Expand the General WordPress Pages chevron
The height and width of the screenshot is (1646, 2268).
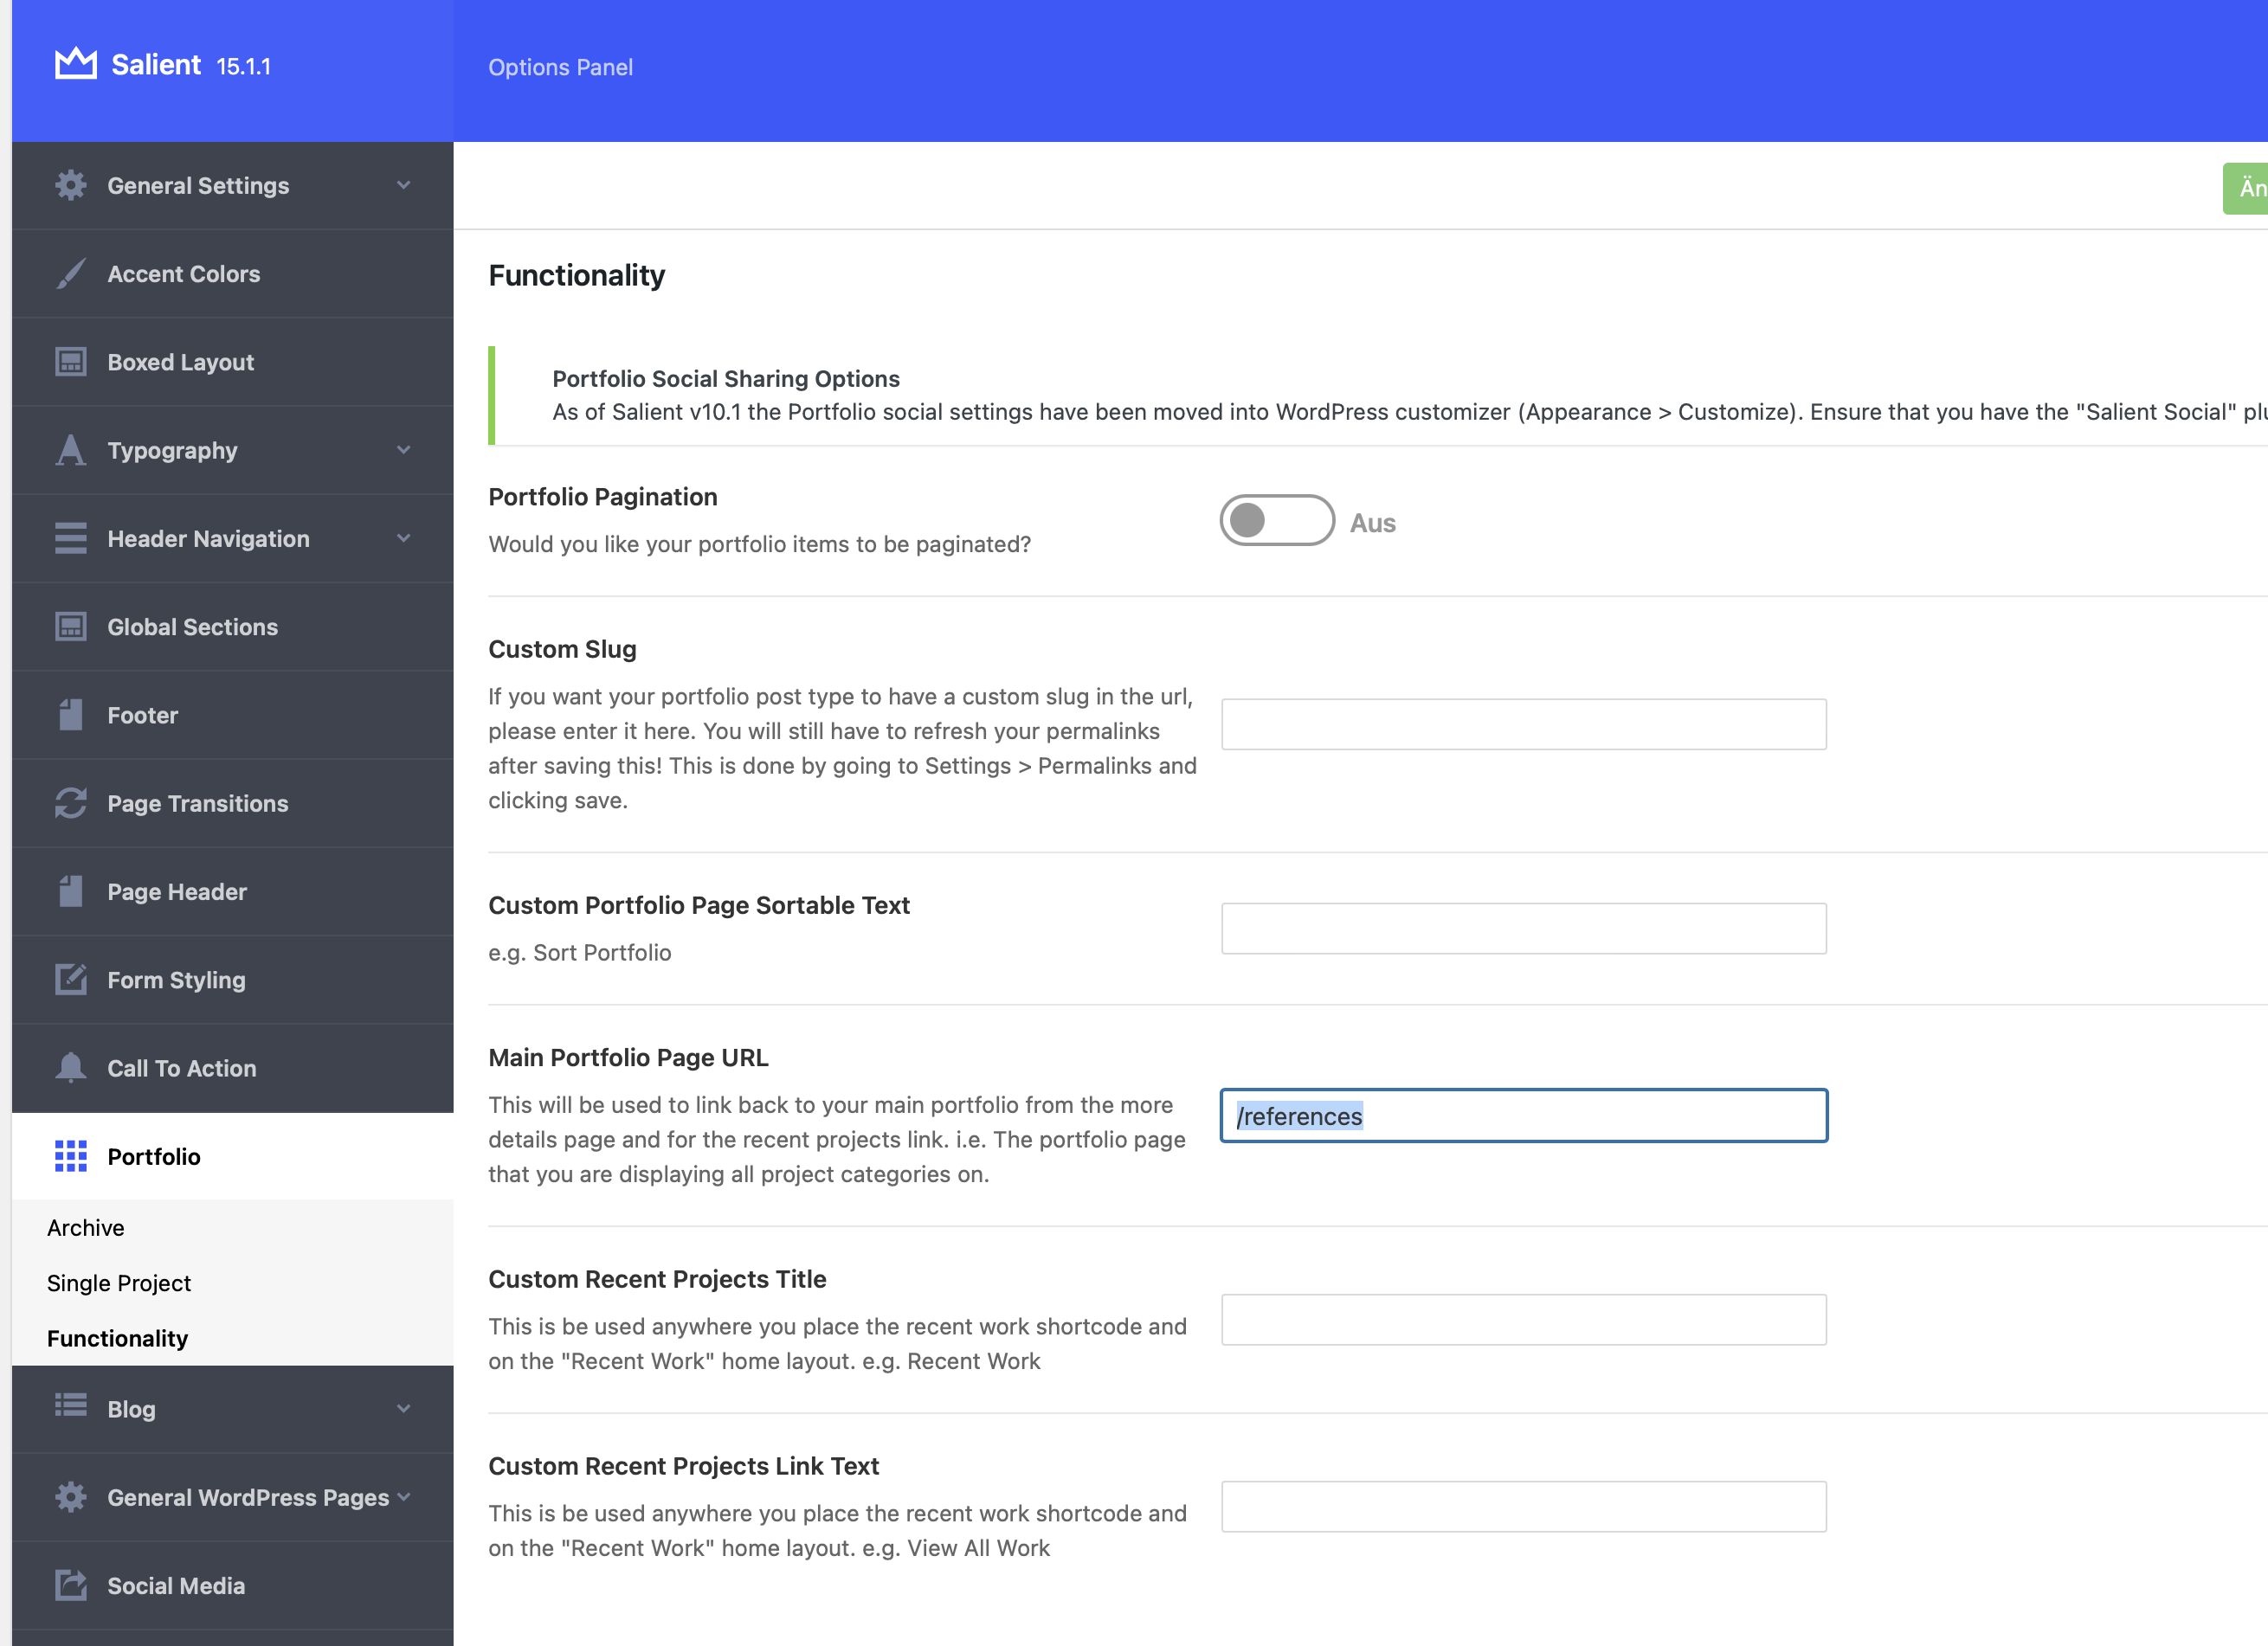403,1496
